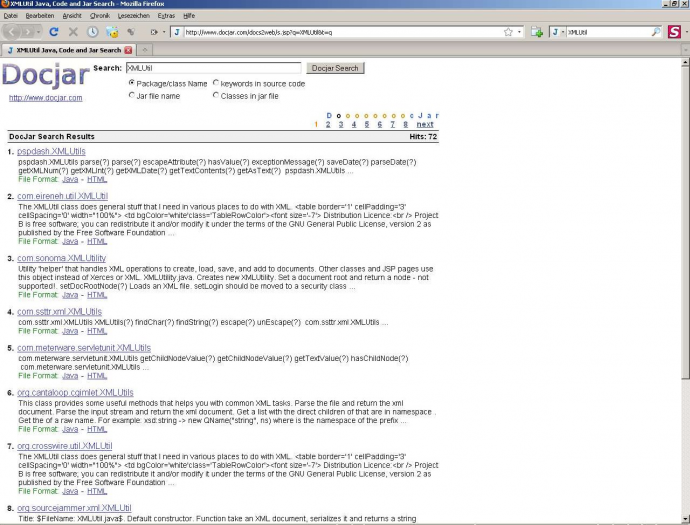Bookmark this page with the star icon
This screenshot has height=525, width=690.
click(508, 32)
